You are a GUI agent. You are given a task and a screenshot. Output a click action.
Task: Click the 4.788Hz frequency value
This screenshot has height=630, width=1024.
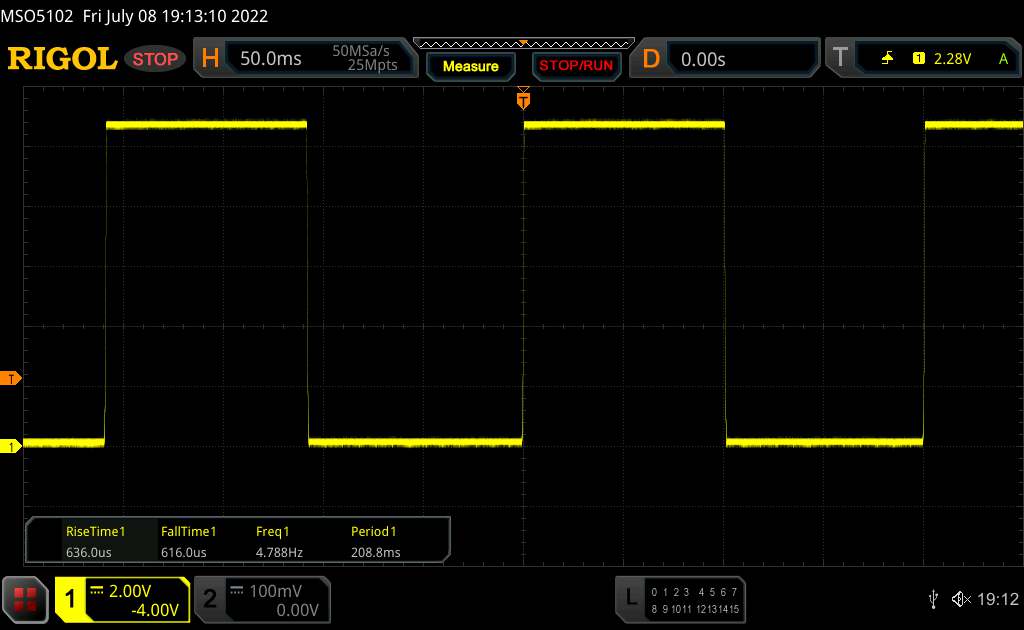coord(279,552)
